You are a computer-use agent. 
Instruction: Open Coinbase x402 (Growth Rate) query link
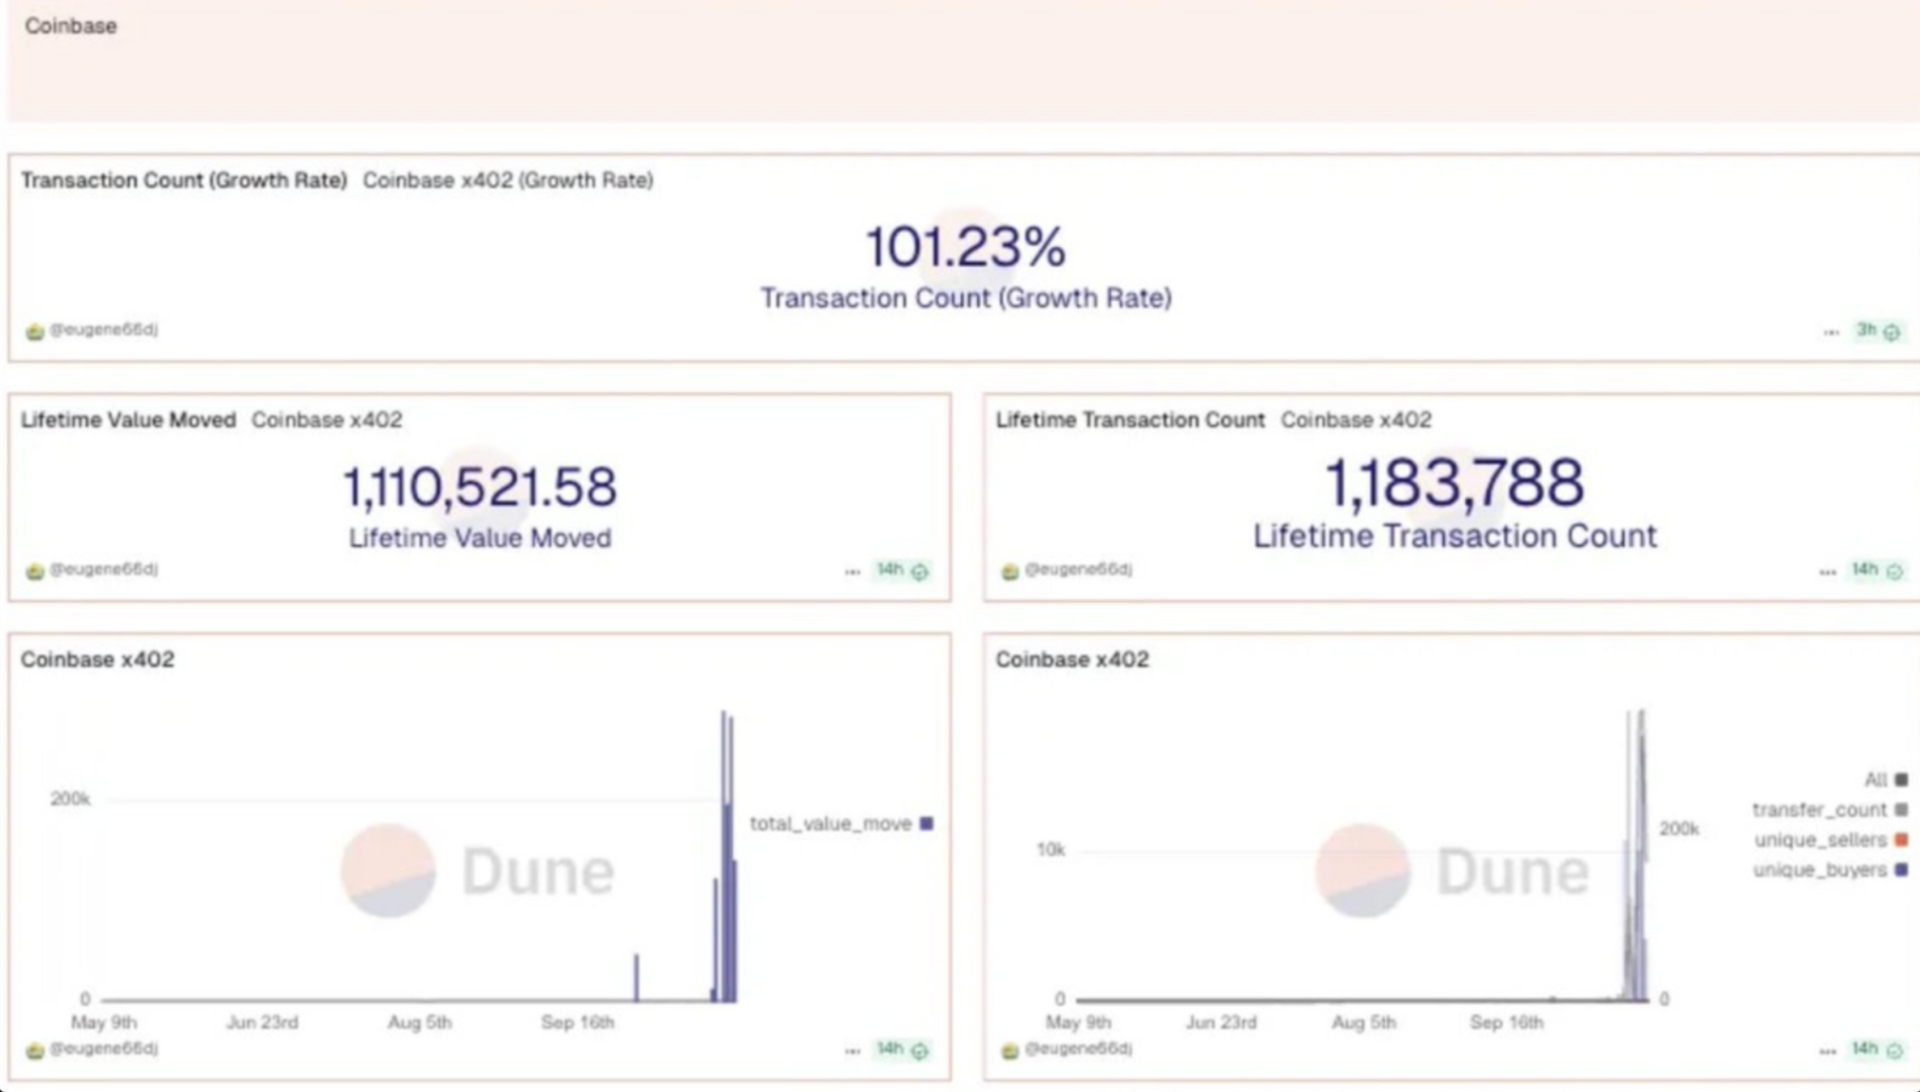[x=508, y=180]
